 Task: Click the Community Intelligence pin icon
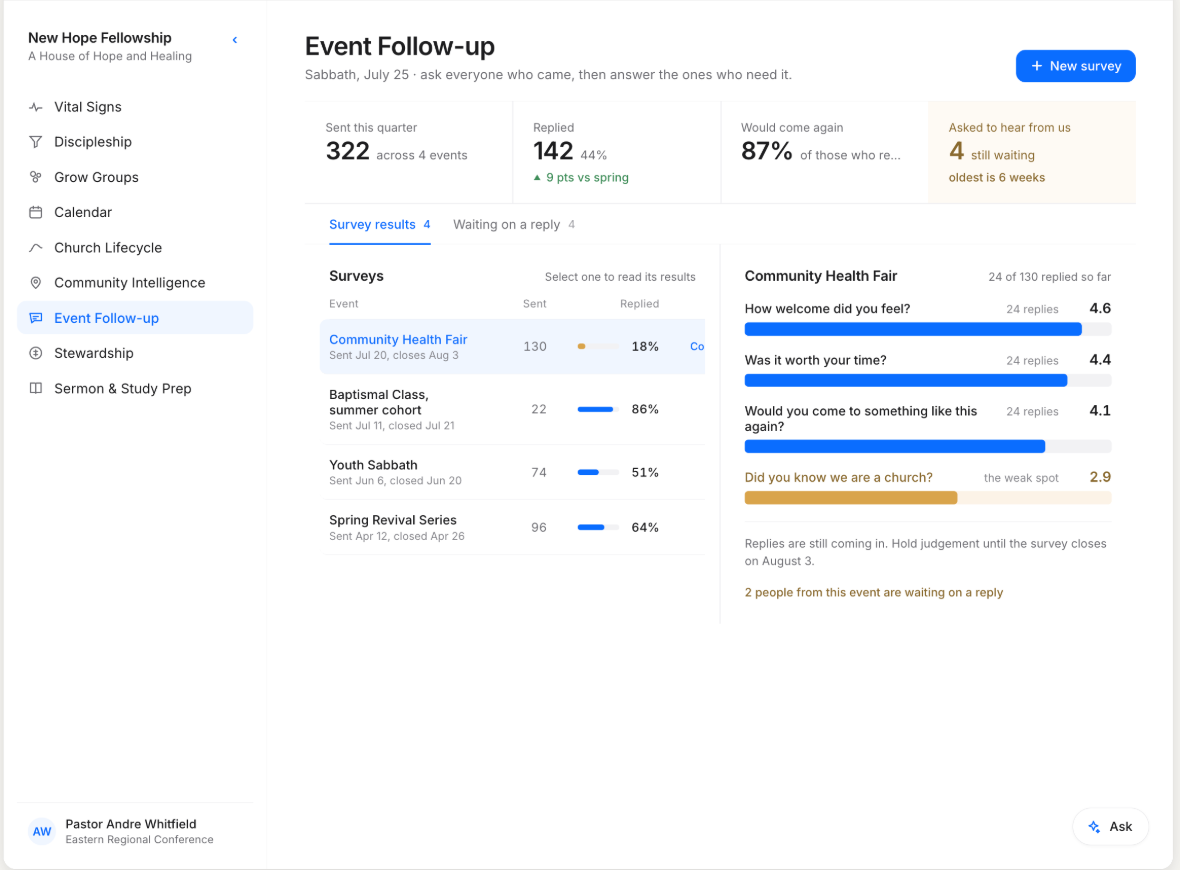coord(35,283)
